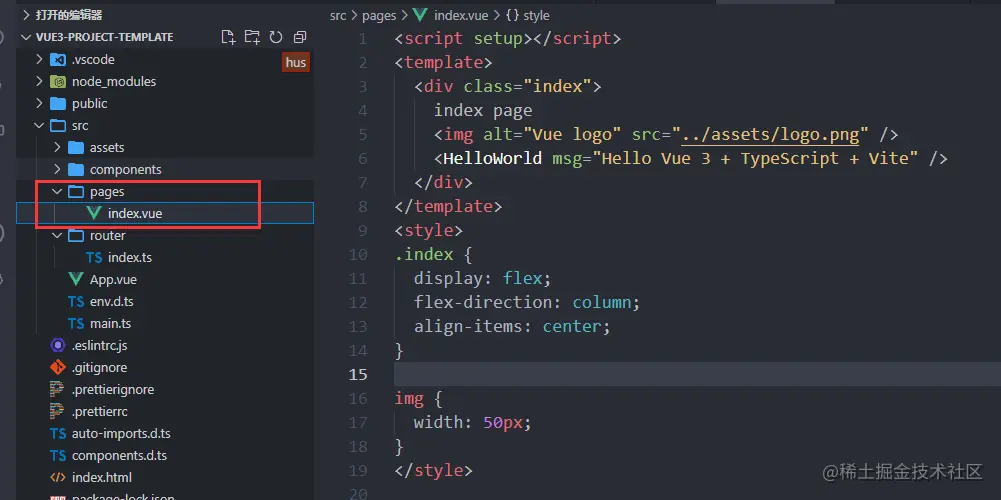The image size is (1001, 500).
Task: Click the Vue icon beside index.vue file
Action: (94, 213)
